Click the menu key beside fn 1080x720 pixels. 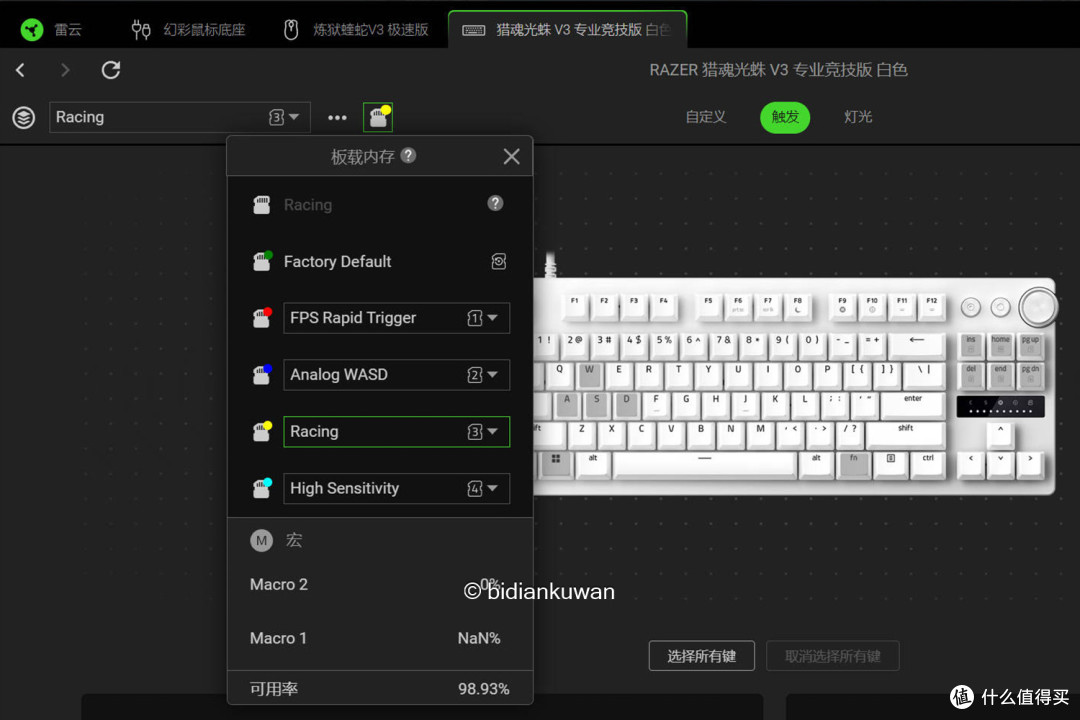coord(891,464)
